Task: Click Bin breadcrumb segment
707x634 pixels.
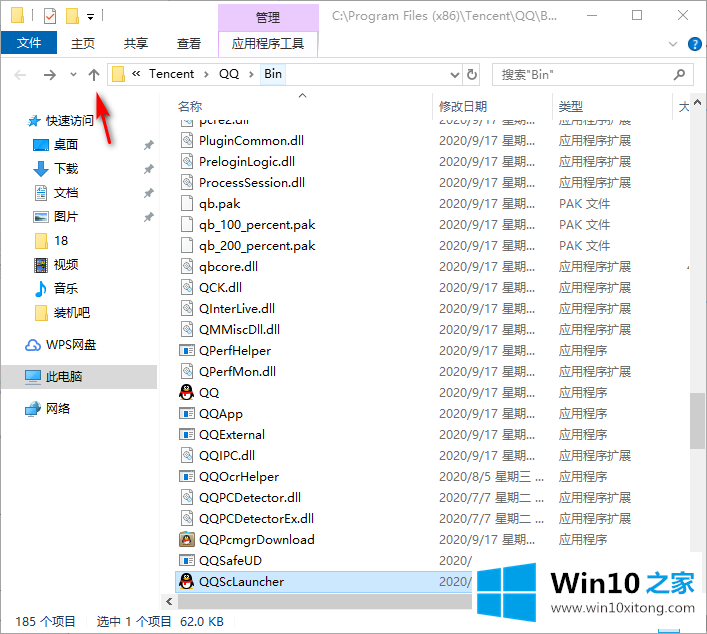Action: [273, 74]
